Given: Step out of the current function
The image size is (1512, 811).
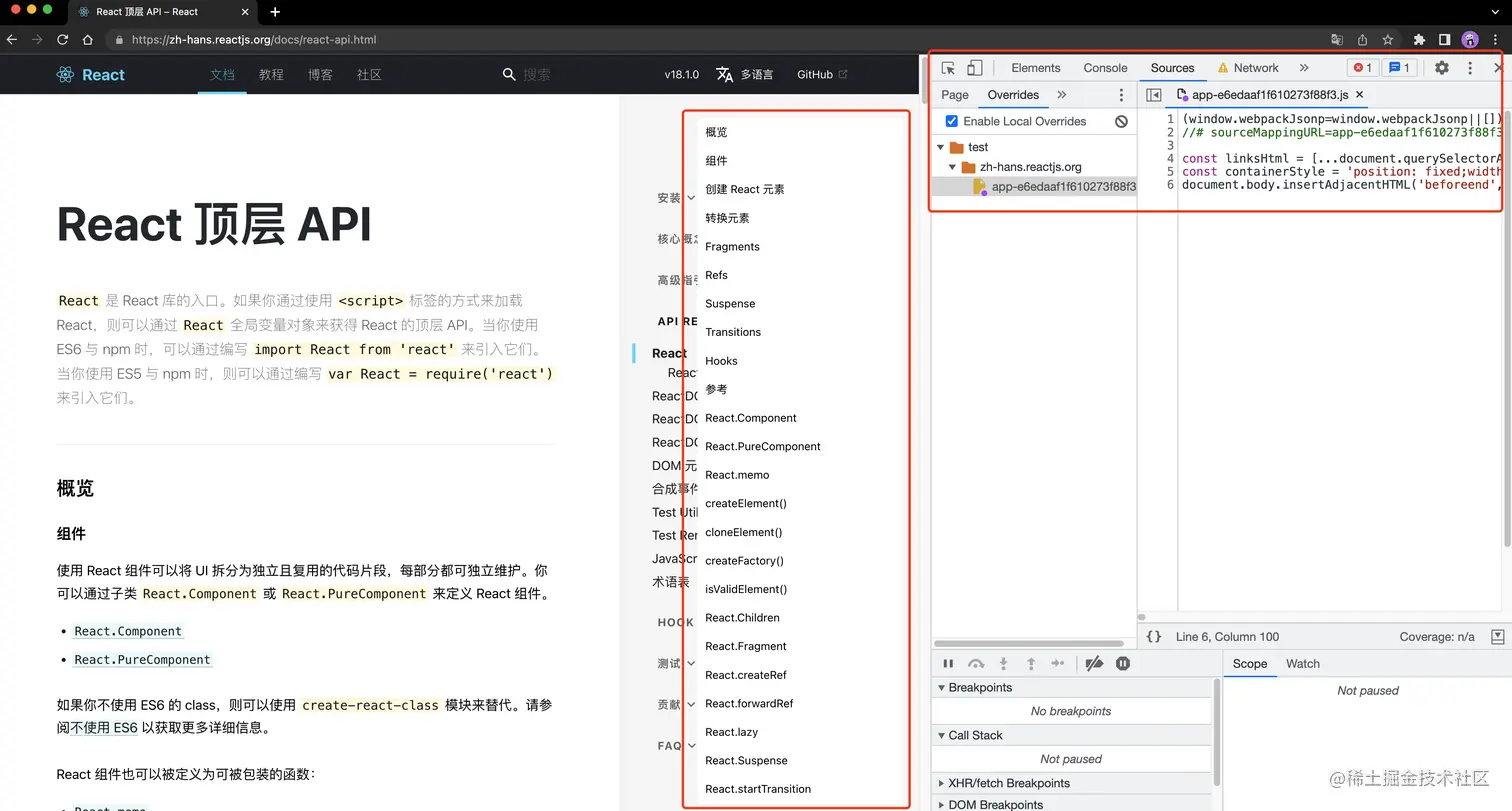Looking at the screenshot, I should click(1031, 663).
